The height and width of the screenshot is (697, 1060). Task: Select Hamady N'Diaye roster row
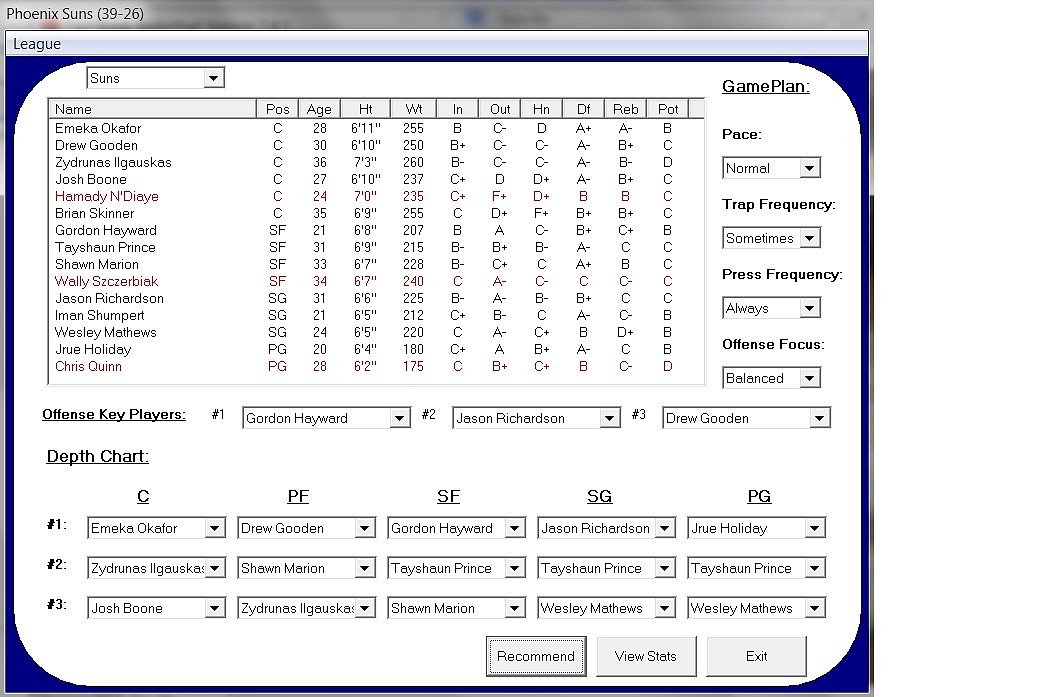coord(376,196)
